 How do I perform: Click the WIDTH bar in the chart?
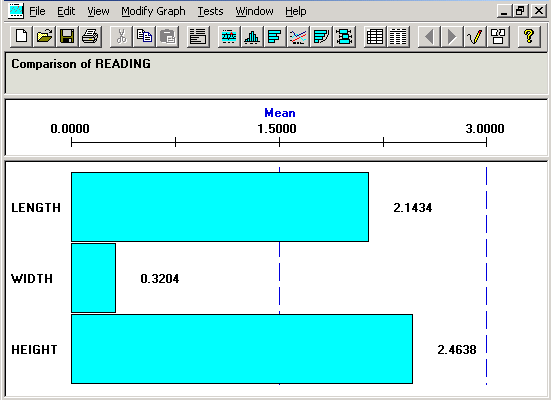[x=93, y=278]
